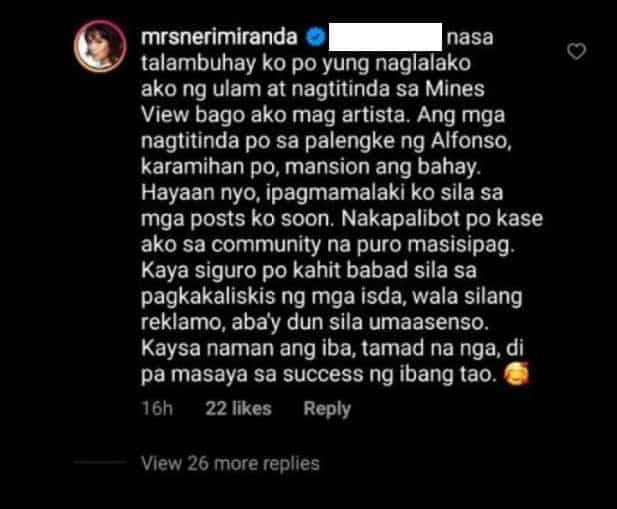Open the whited-out mentioned user tag

pyautogui.click(x=385, y=37)
